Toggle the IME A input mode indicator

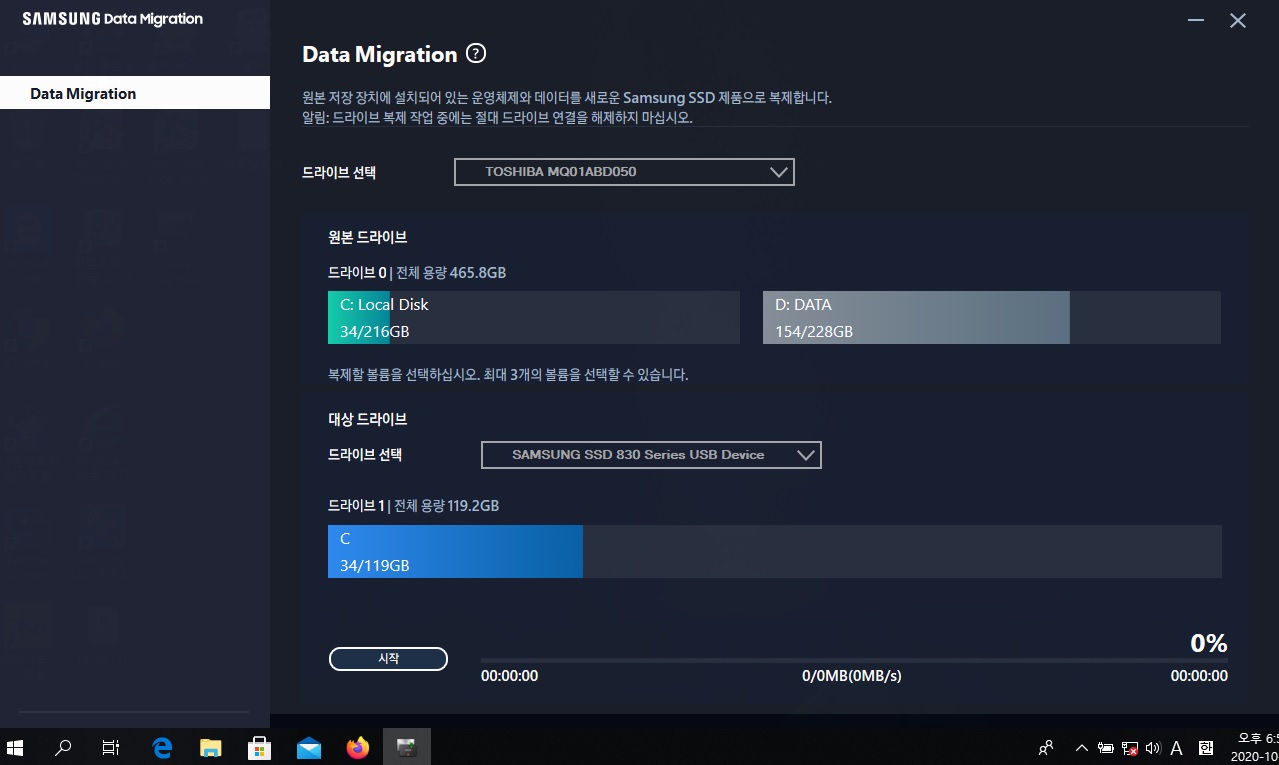1177,747
